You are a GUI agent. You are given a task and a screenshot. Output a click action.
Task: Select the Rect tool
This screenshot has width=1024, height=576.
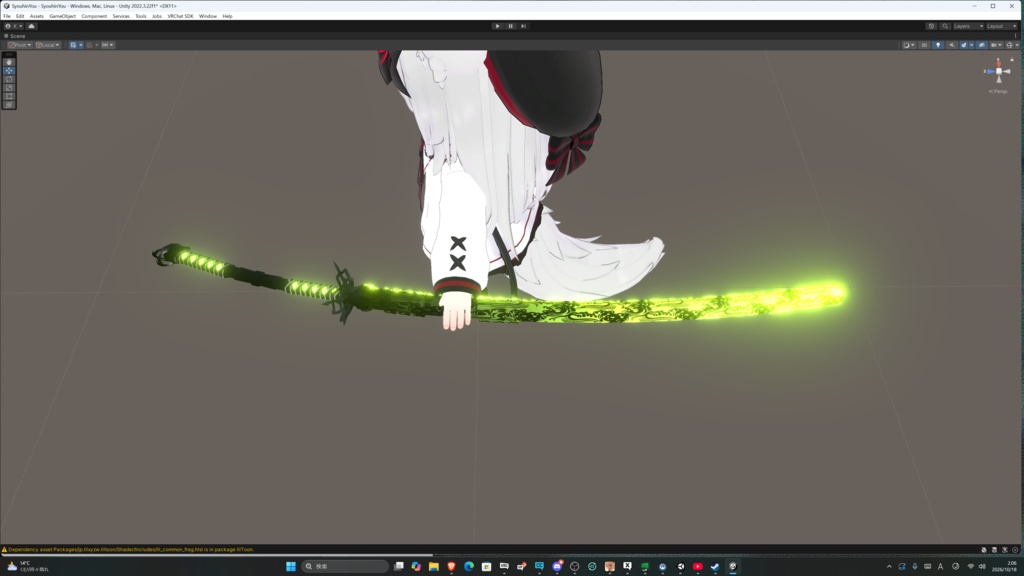coord(9,96)
